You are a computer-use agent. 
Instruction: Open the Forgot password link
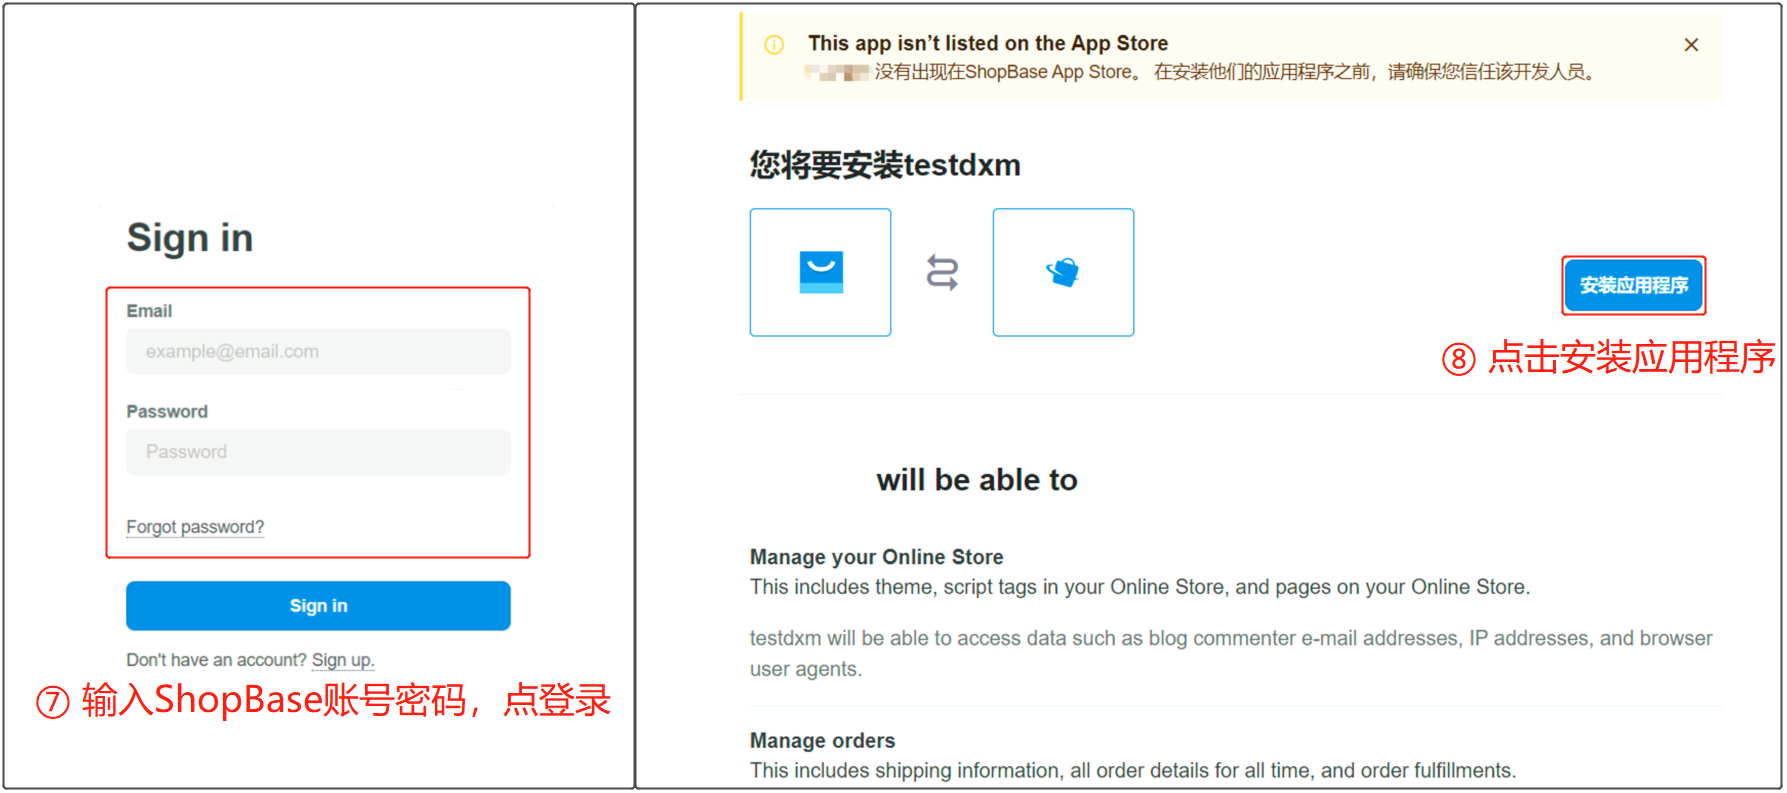195,527
